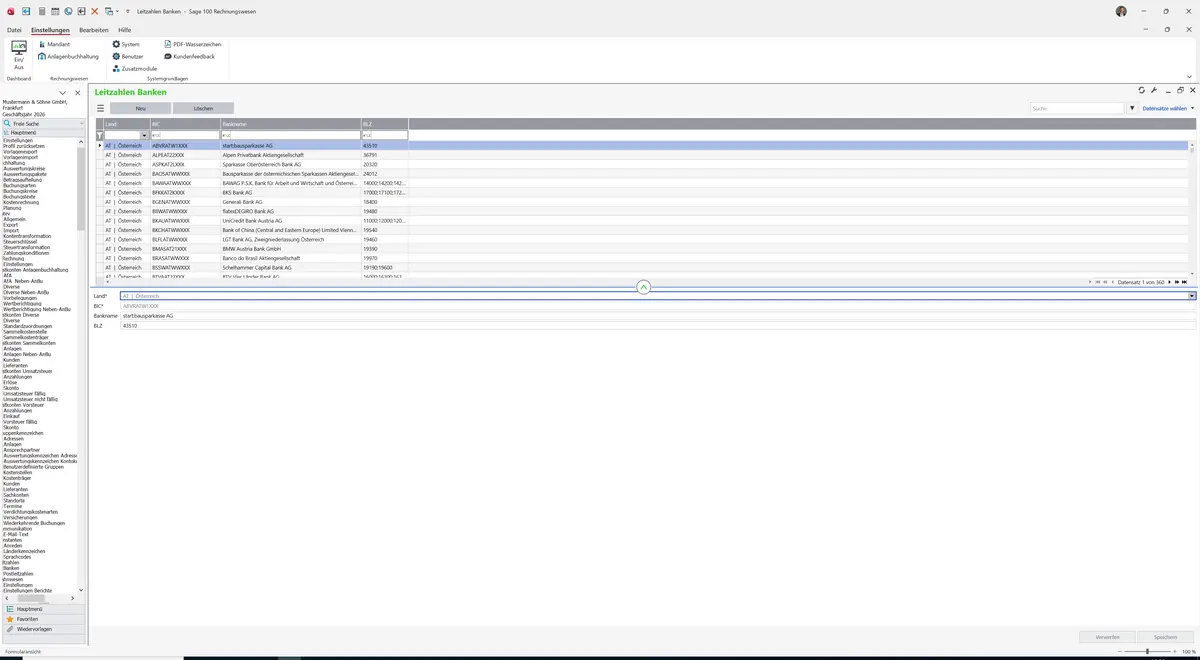Open the quick access toolbar customize arrow
The width and height of the screenshot is (1200, 660).
[127, 10]
